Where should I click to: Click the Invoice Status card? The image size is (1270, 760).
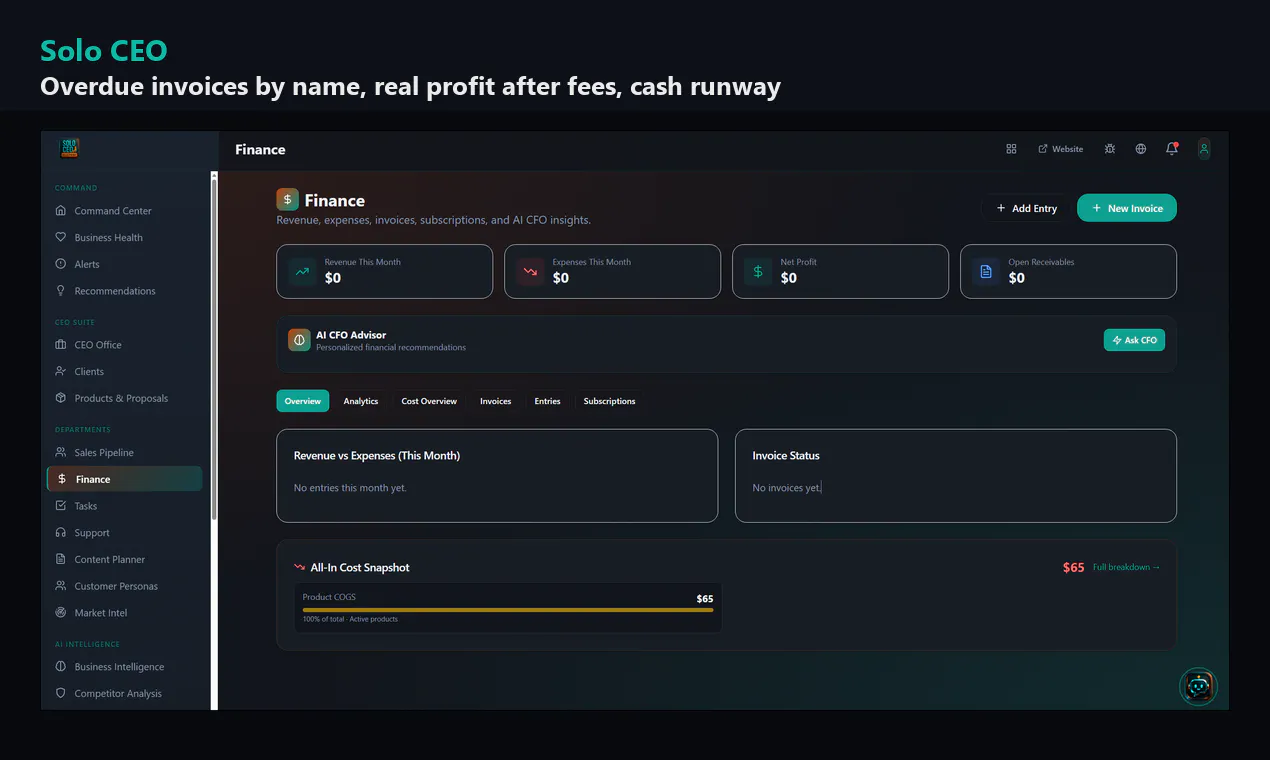tap(956, 476)
